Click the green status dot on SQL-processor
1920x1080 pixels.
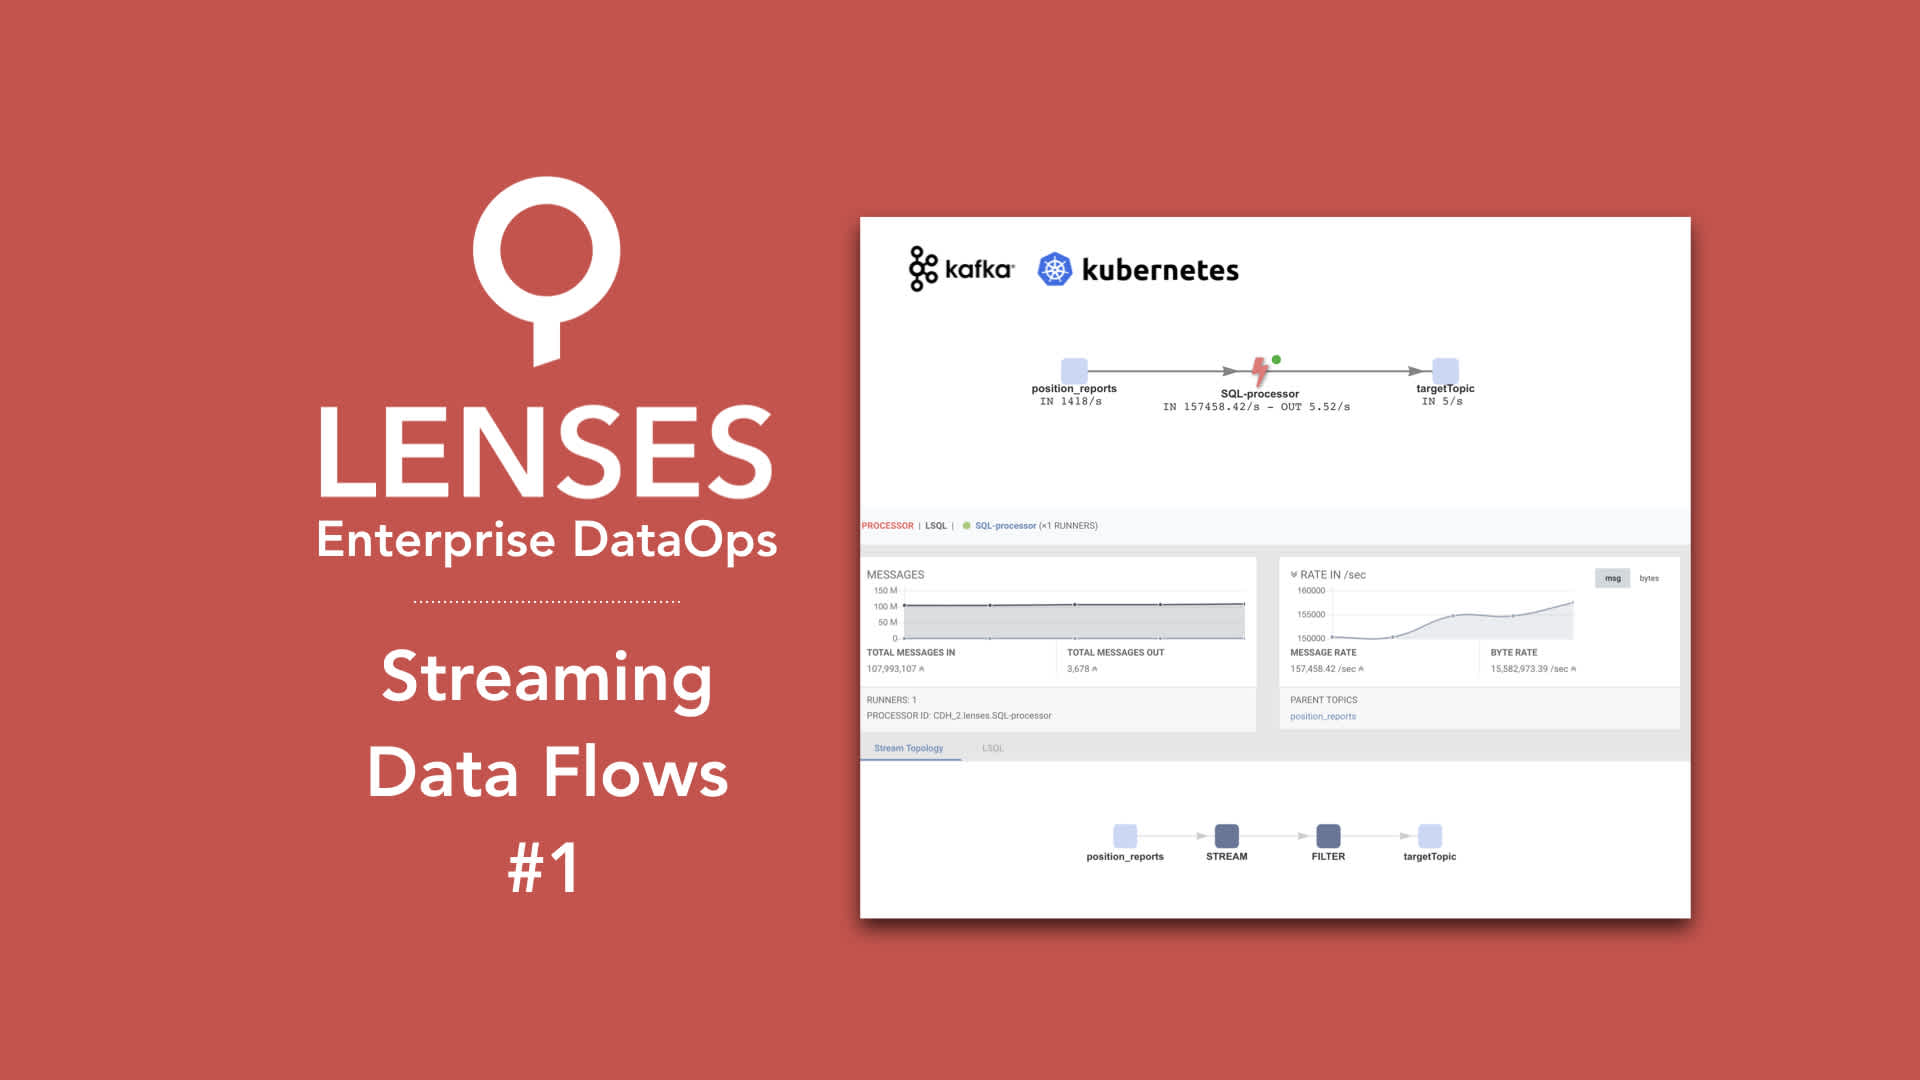tap(1273, 359)
